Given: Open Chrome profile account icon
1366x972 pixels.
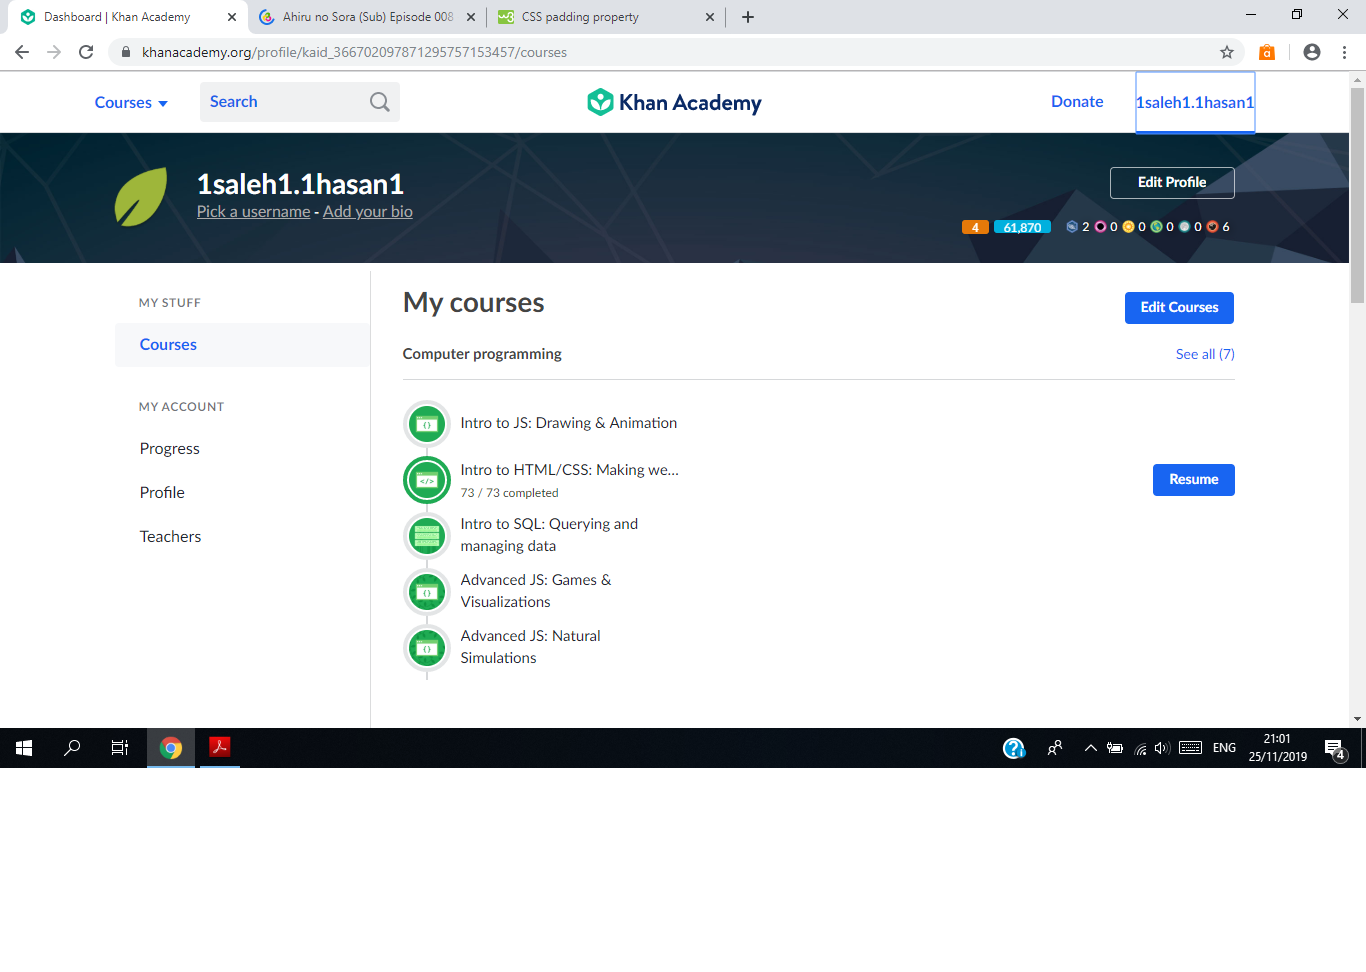Looking at the screenshot, I should click(x=1312, y=52).
